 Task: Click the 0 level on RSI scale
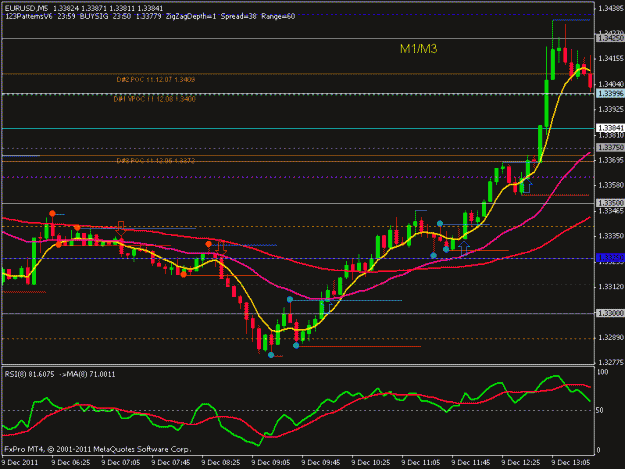(x=599, y=450)
